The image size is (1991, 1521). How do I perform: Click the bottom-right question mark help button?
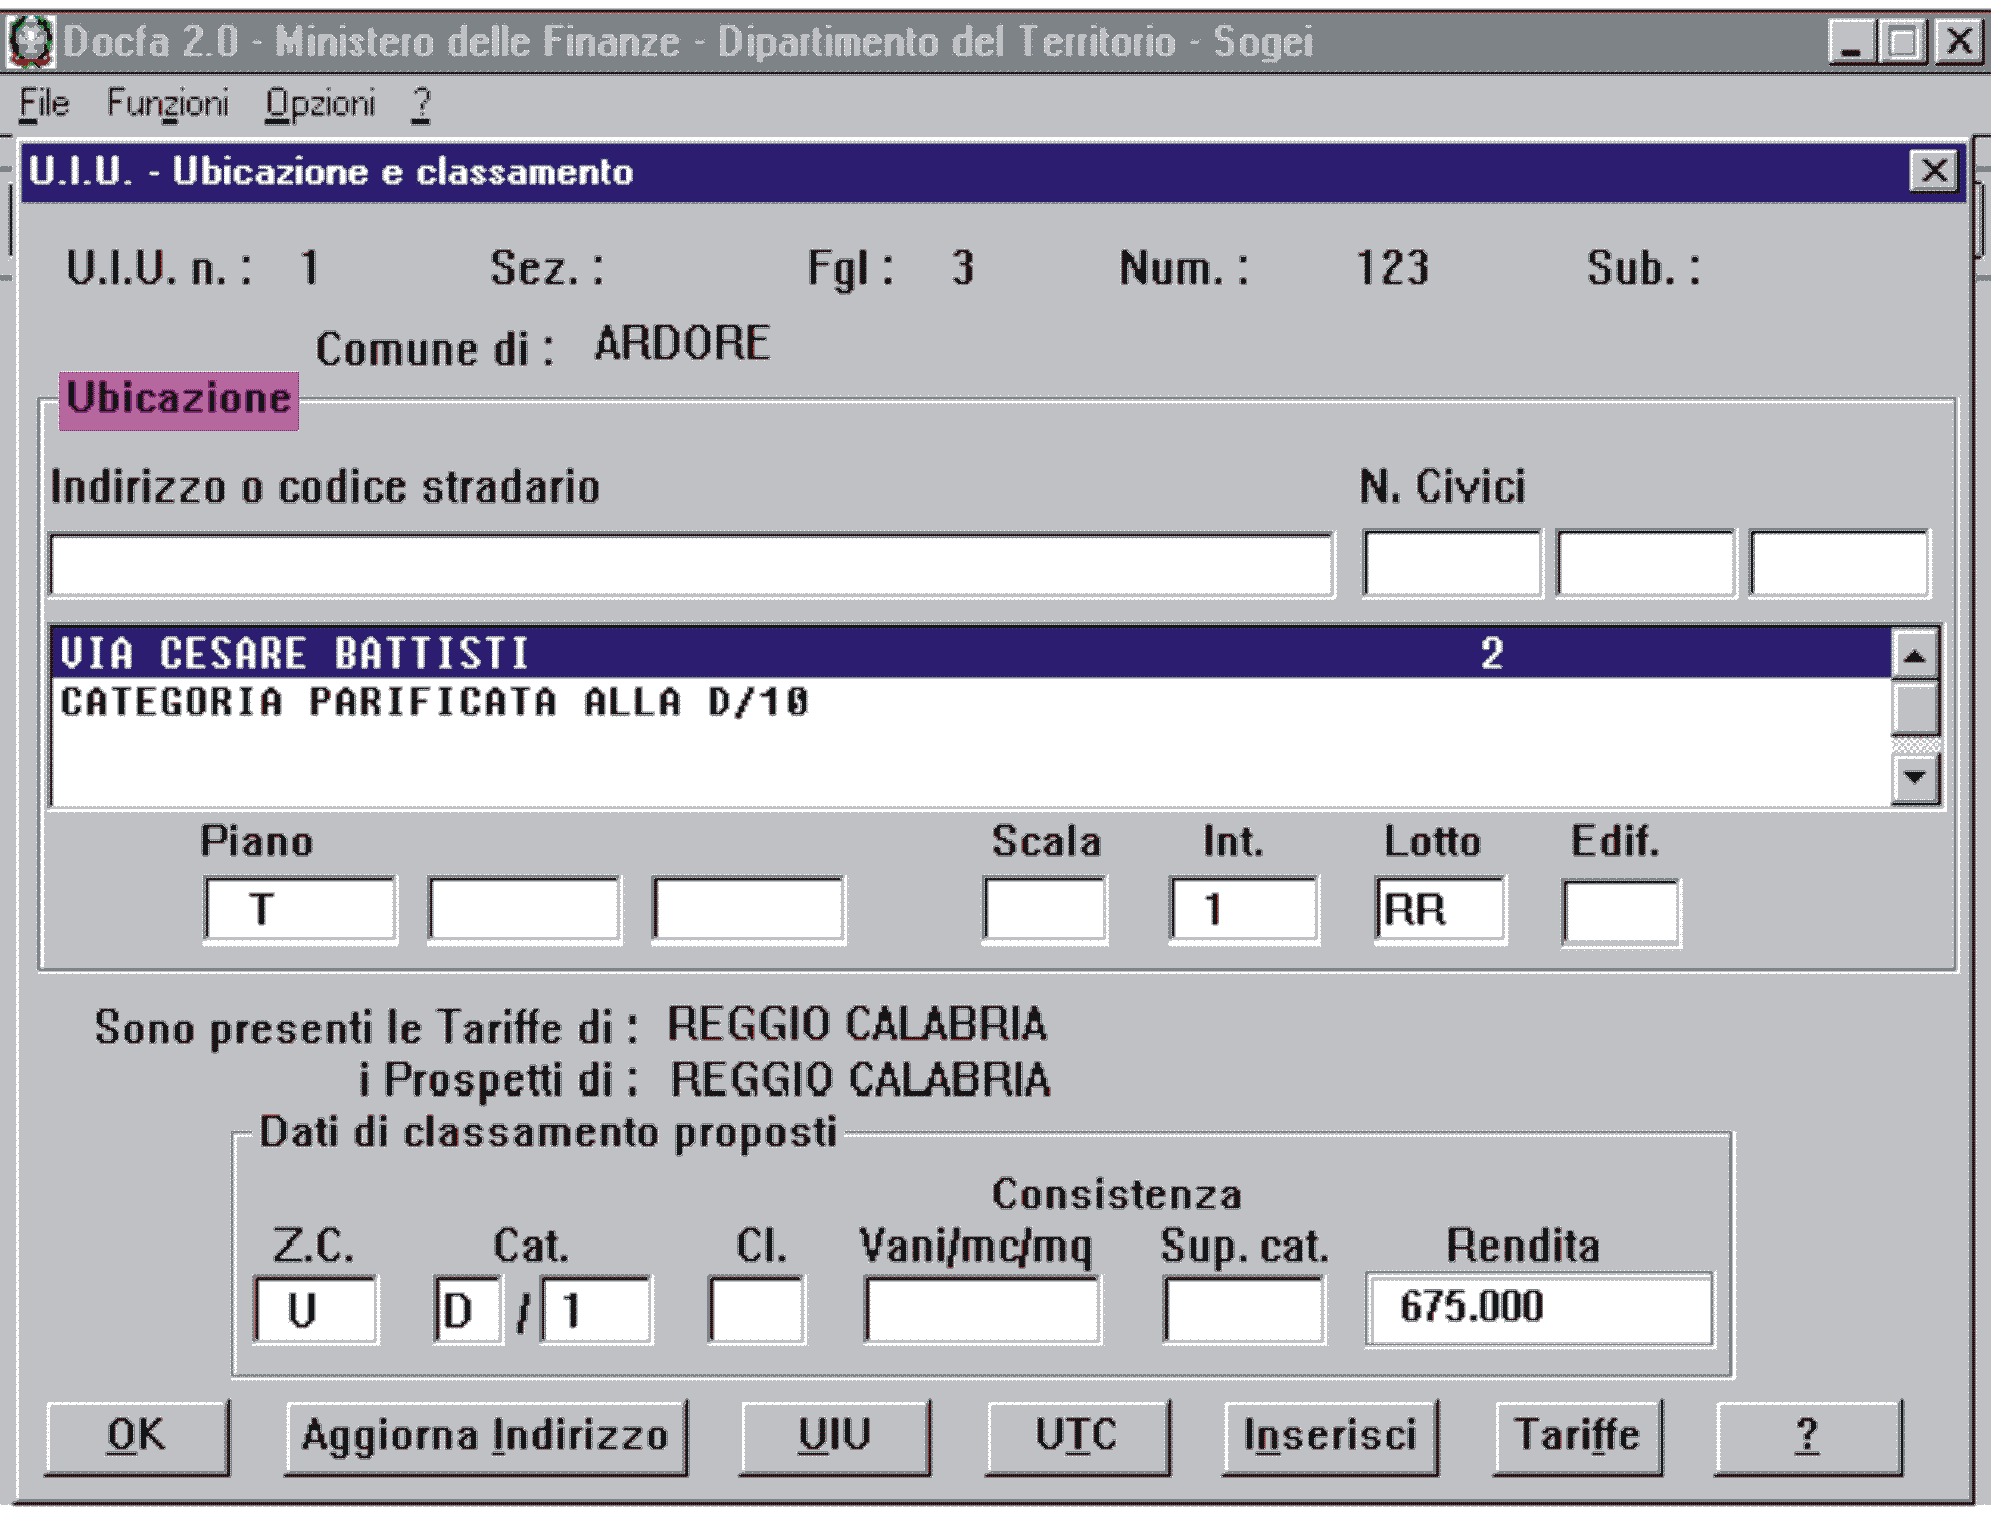pos(1808,1436)
